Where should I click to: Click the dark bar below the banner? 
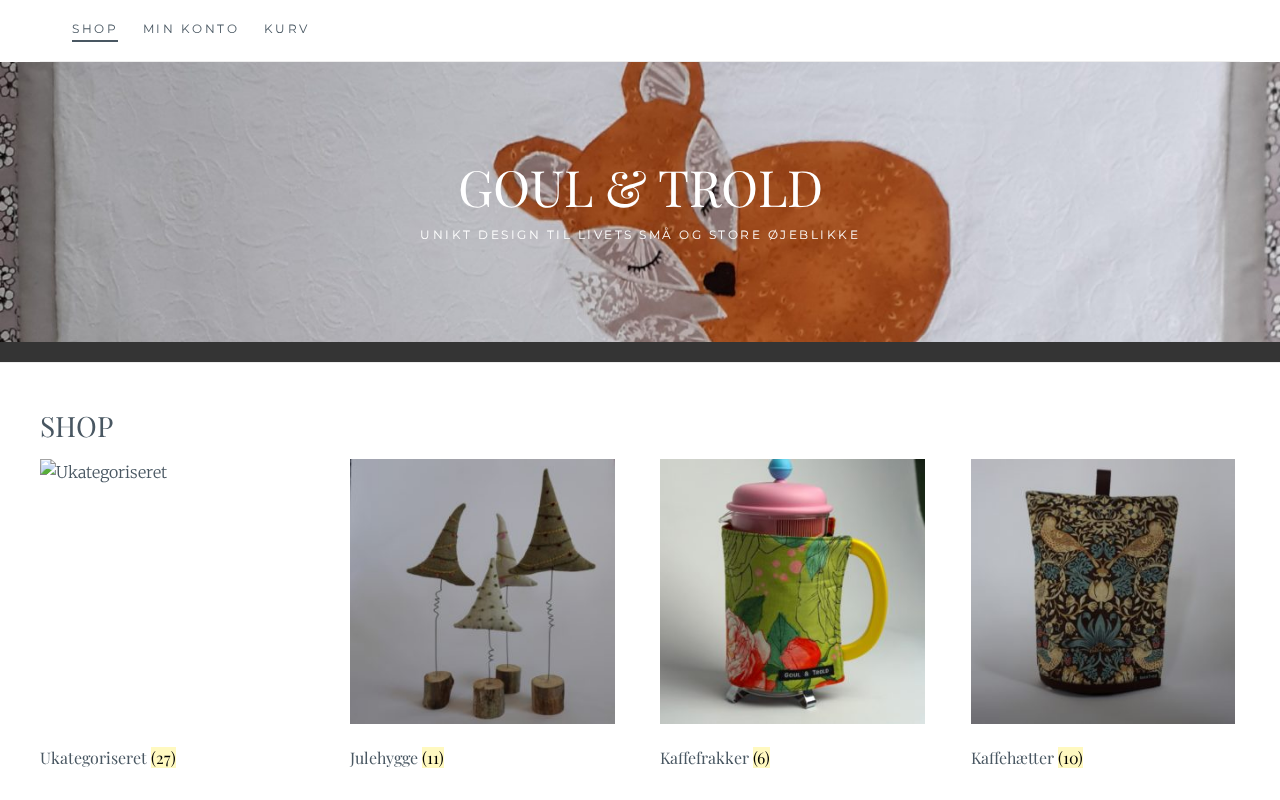coord(640,352)
